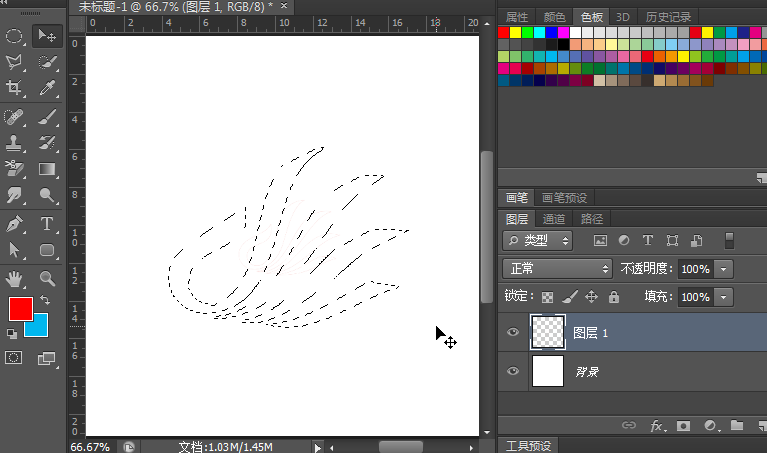
Task: Select the Crop tool
Action: click(x=15, y=89)
